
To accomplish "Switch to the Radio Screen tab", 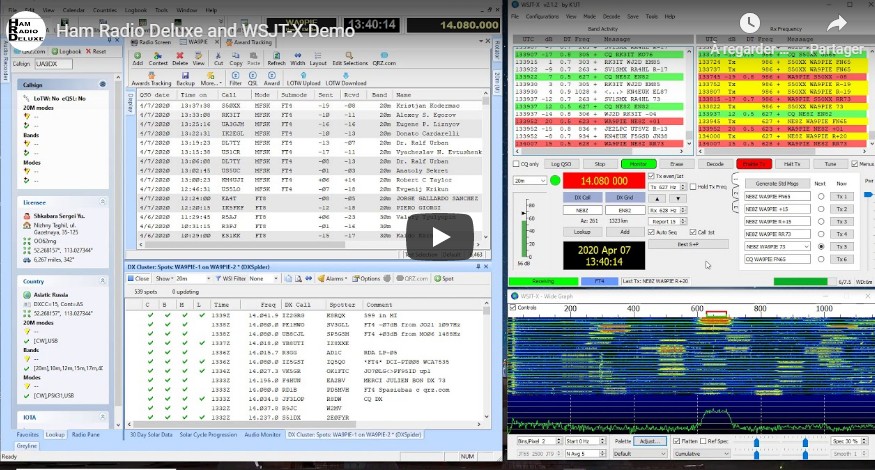I will click(x=151, y=42).
